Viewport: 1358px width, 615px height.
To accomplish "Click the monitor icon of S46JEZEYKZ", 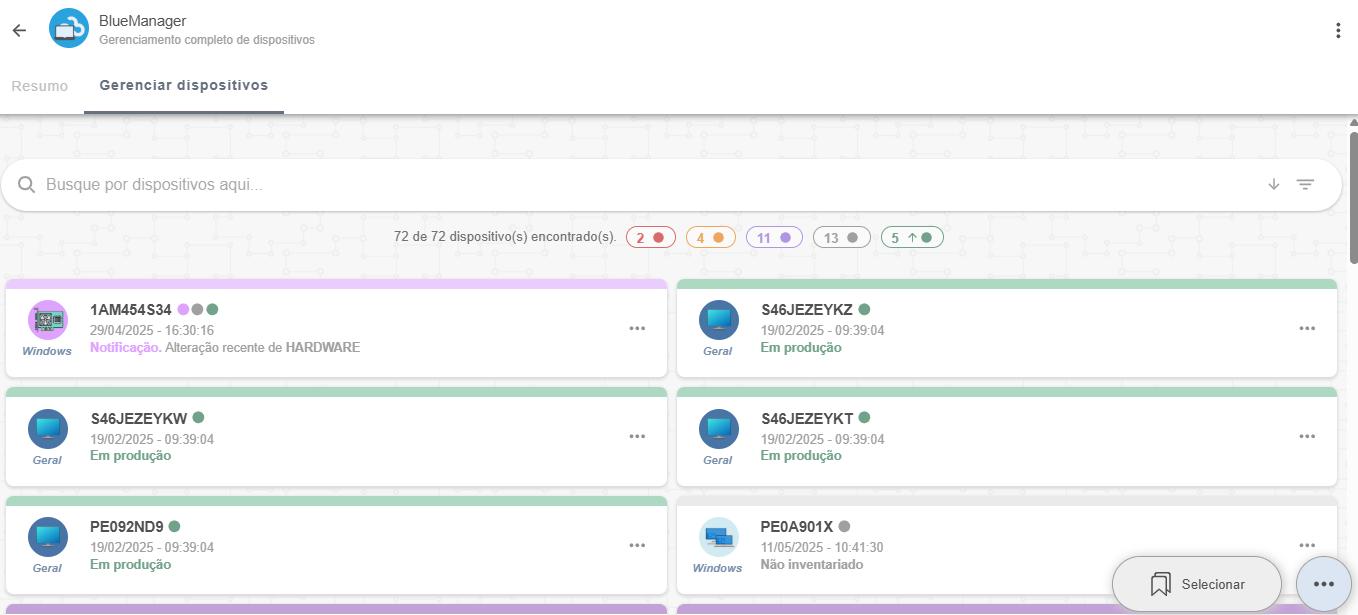I will (x=718, y=320).
